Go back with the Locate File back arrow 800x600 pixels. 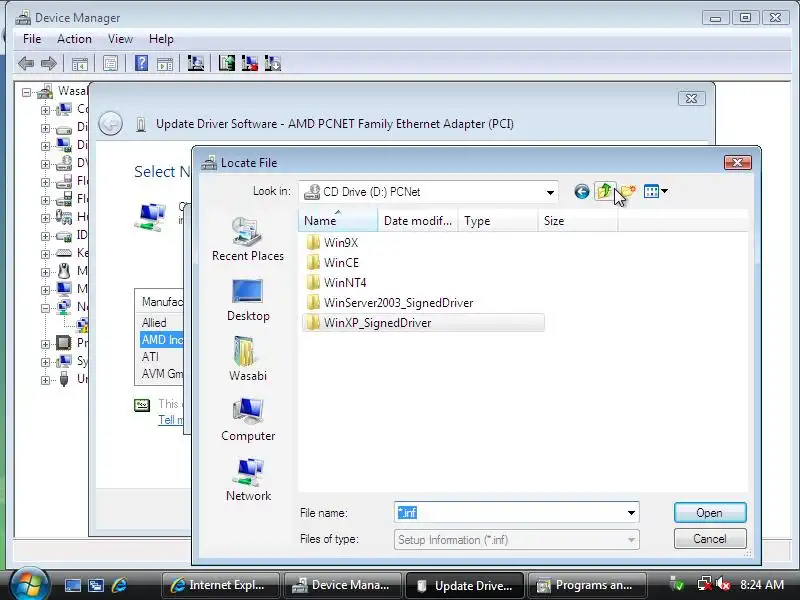pos(582,192)
